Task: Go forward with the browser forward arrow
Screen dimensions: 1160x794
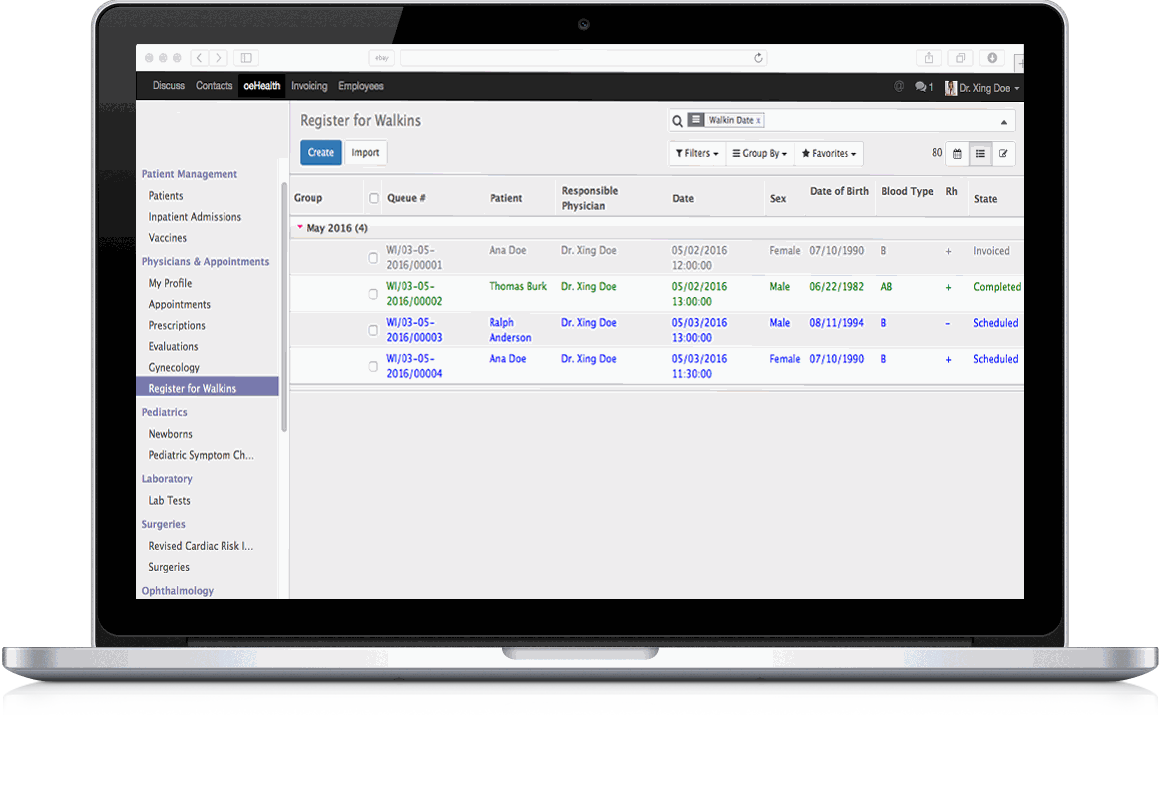Action: coord(218,58)
